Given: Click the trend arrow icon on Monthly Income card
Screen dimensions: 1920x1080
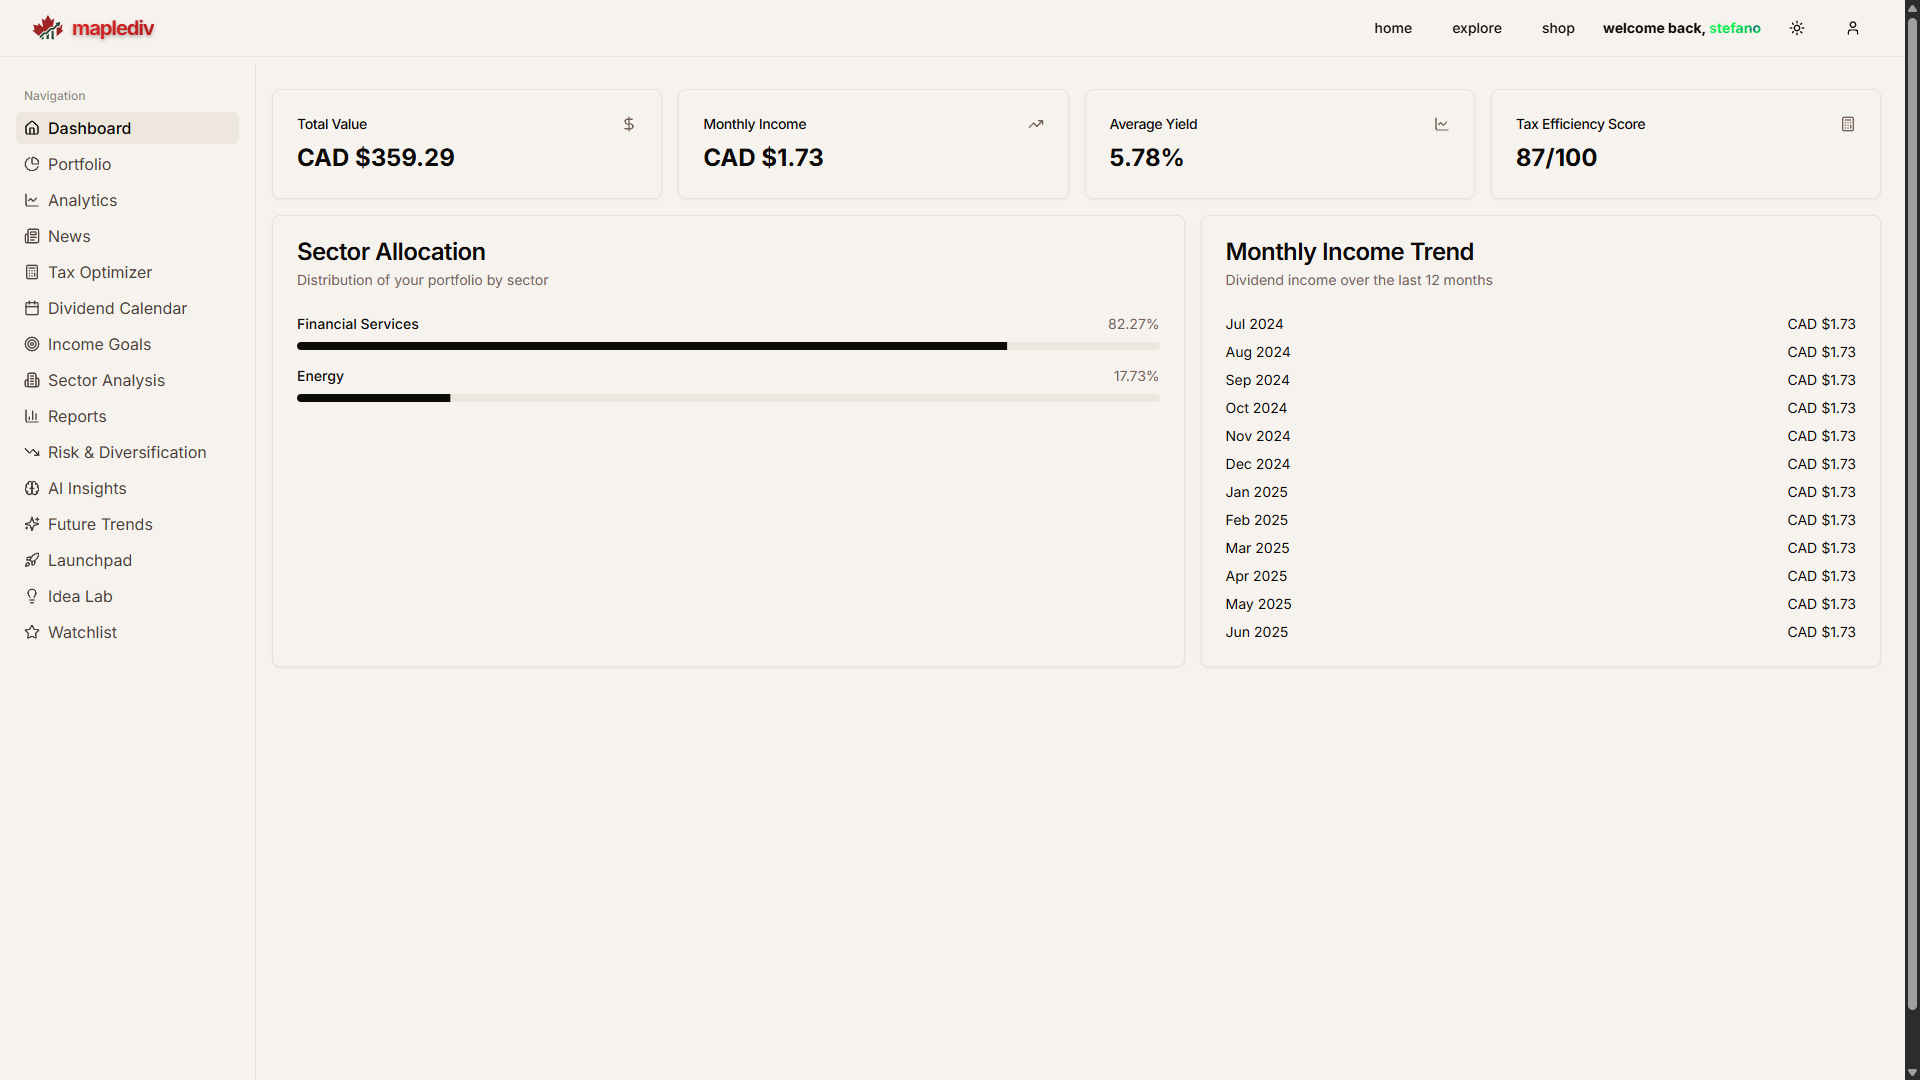Looking at the screenshot, I should click(1036, 124).
